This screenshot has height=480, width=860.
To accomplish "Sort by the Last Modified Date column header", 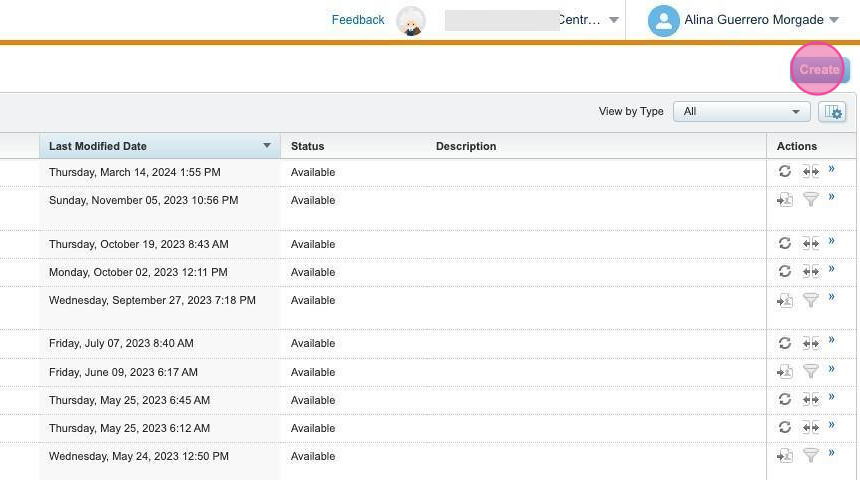I will pyautogui.click(x=98, y=146).
